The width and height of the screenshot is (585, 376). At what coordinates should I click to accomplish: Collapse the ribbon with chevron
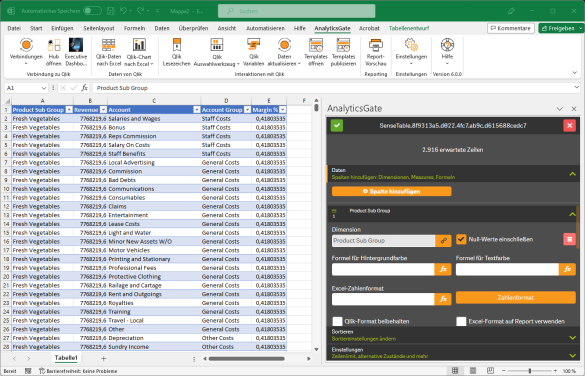(x=575, y=73)
